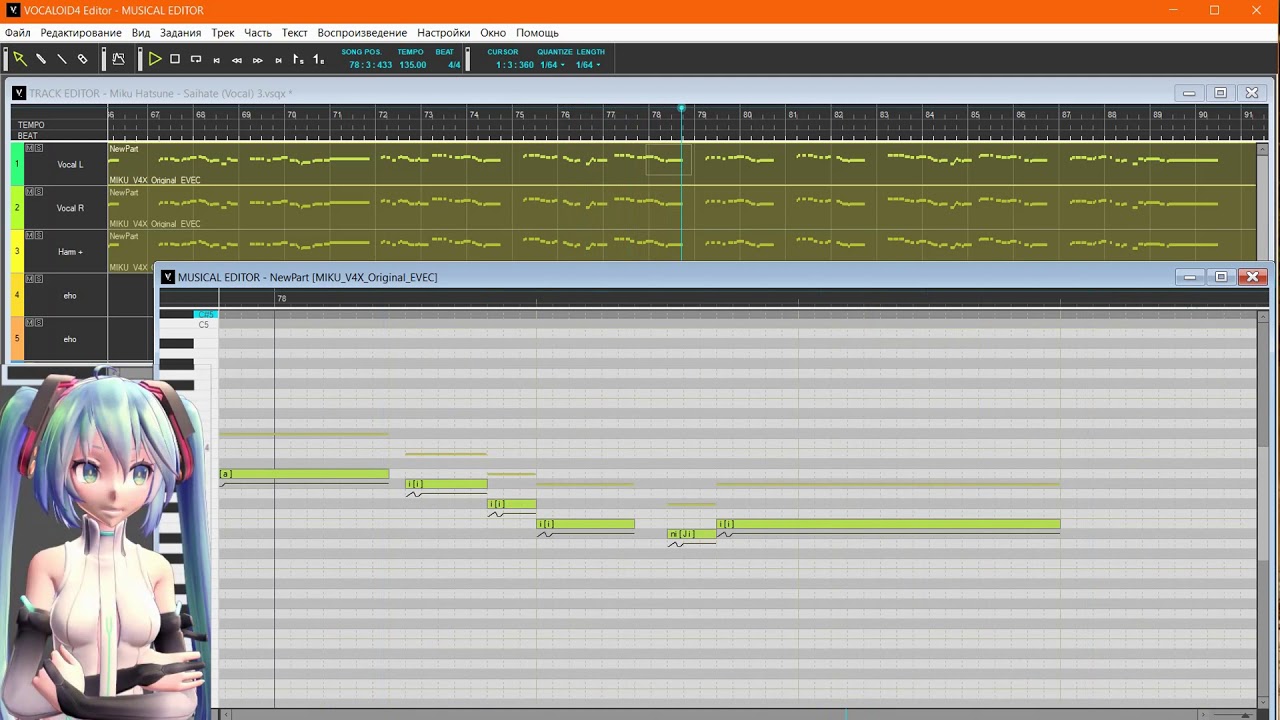
Task: Open the Настройки menu
Action: coord(443,33)
